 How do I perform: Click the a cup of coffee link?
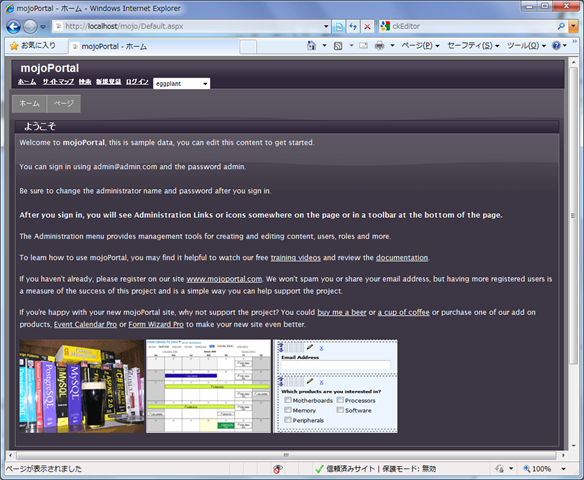404,312
